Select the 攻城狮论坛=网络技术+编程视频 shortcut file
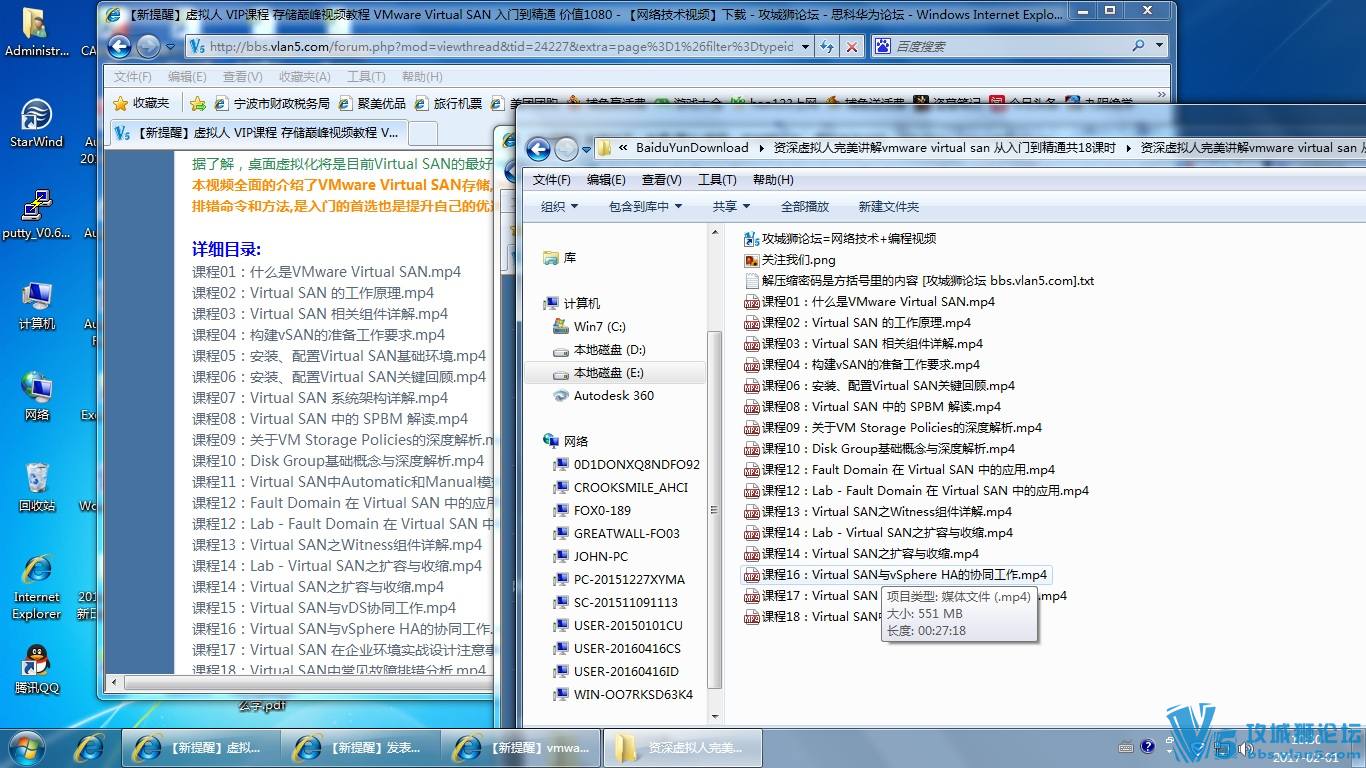 (840, 239)
